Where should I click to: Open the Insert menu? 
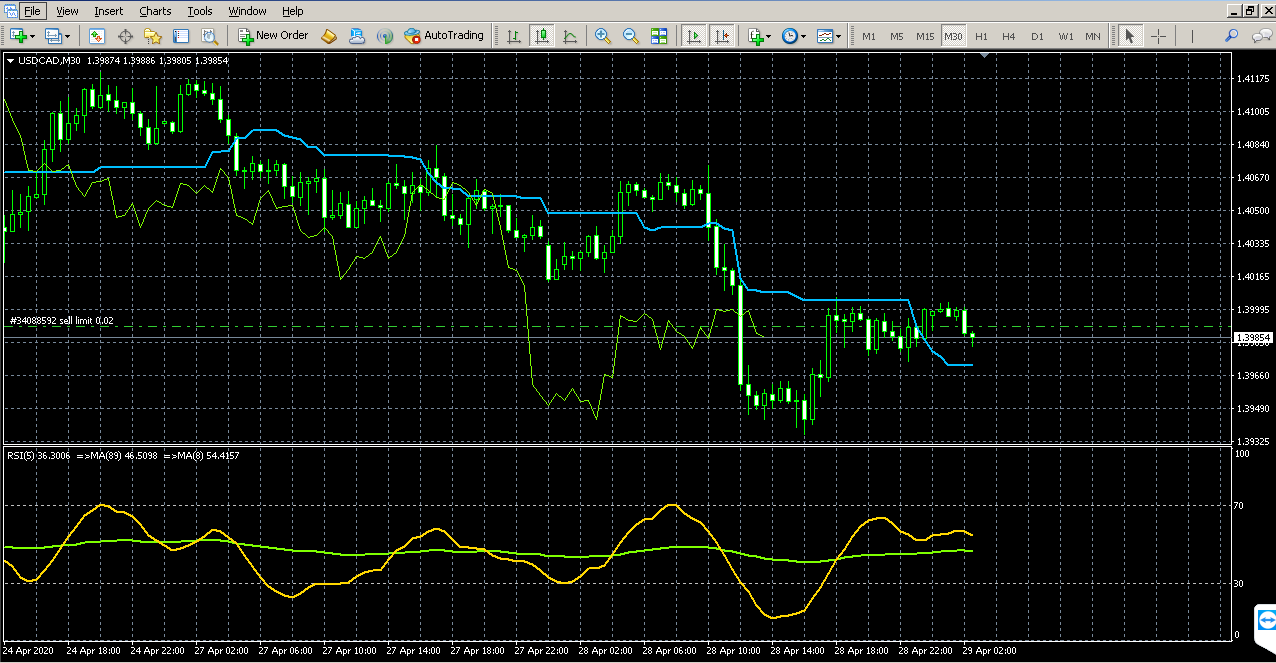[109, 11]
